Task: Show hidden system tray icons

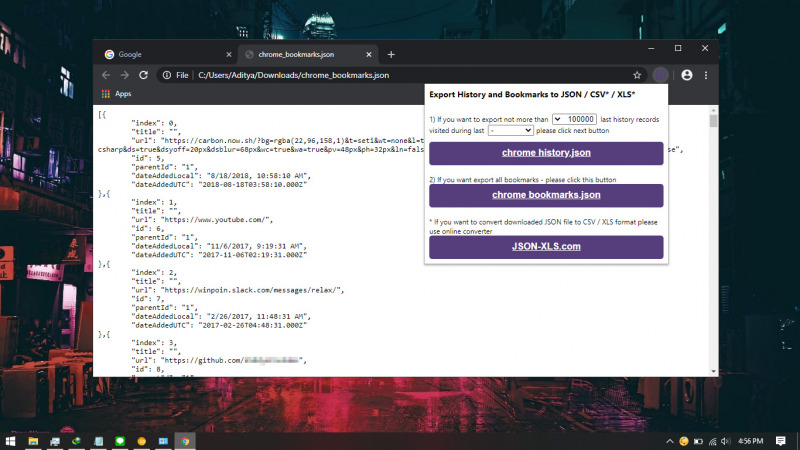Action: coord(669,441)
